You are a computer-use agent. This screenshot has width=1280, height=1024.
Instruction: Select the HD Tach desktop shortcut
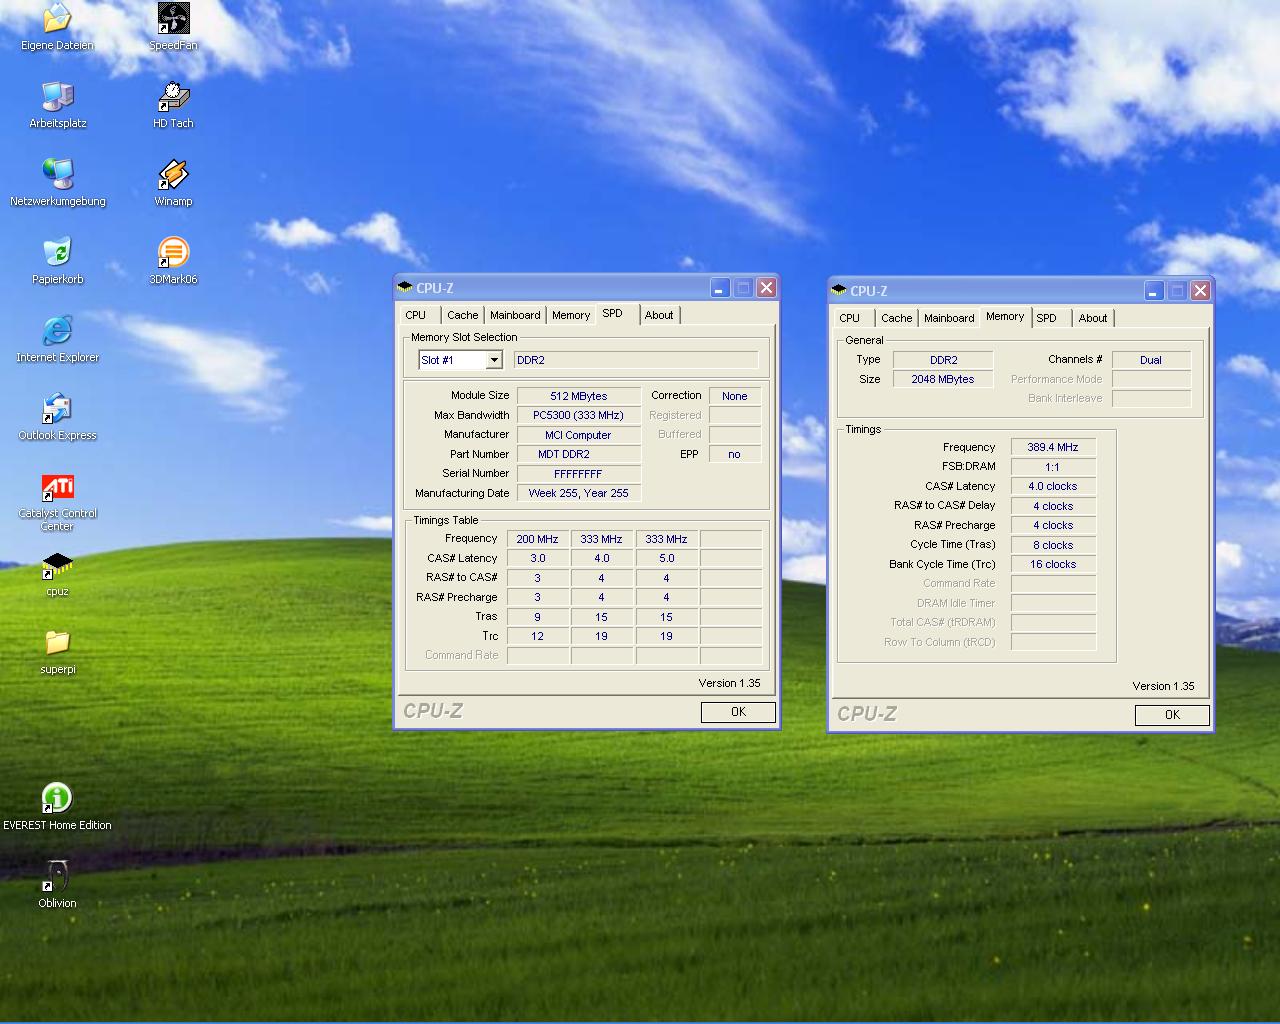pyautogui.click(x=173, y=105)
